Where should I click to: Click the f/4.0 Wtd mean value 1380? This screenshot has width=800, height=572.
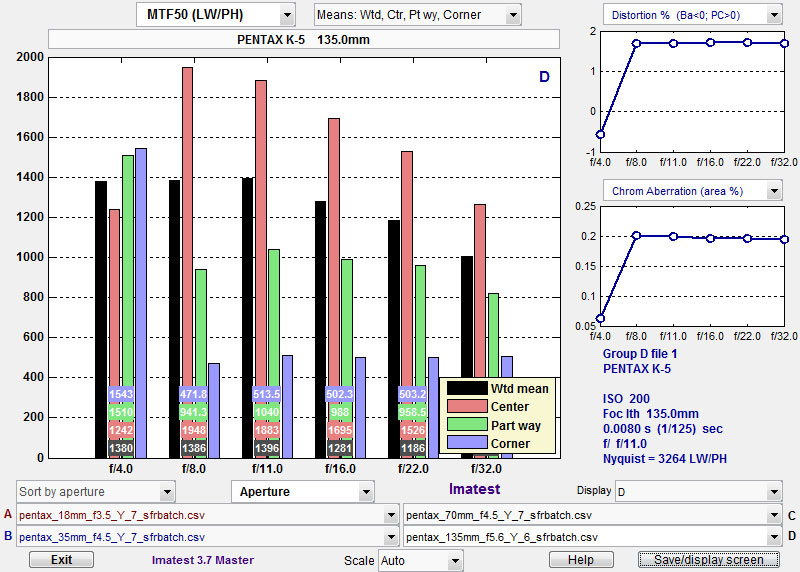tap(121, 448)
